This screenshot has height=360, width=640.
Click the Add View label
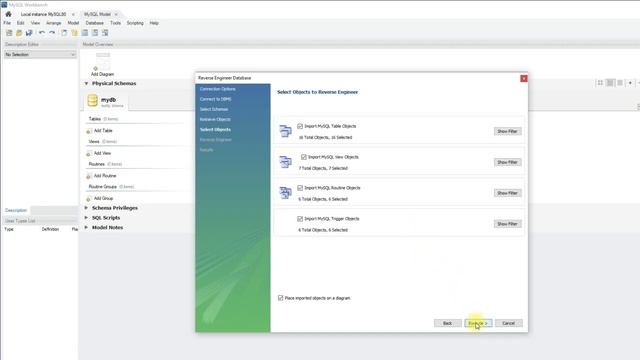click(x=102, y=153)
